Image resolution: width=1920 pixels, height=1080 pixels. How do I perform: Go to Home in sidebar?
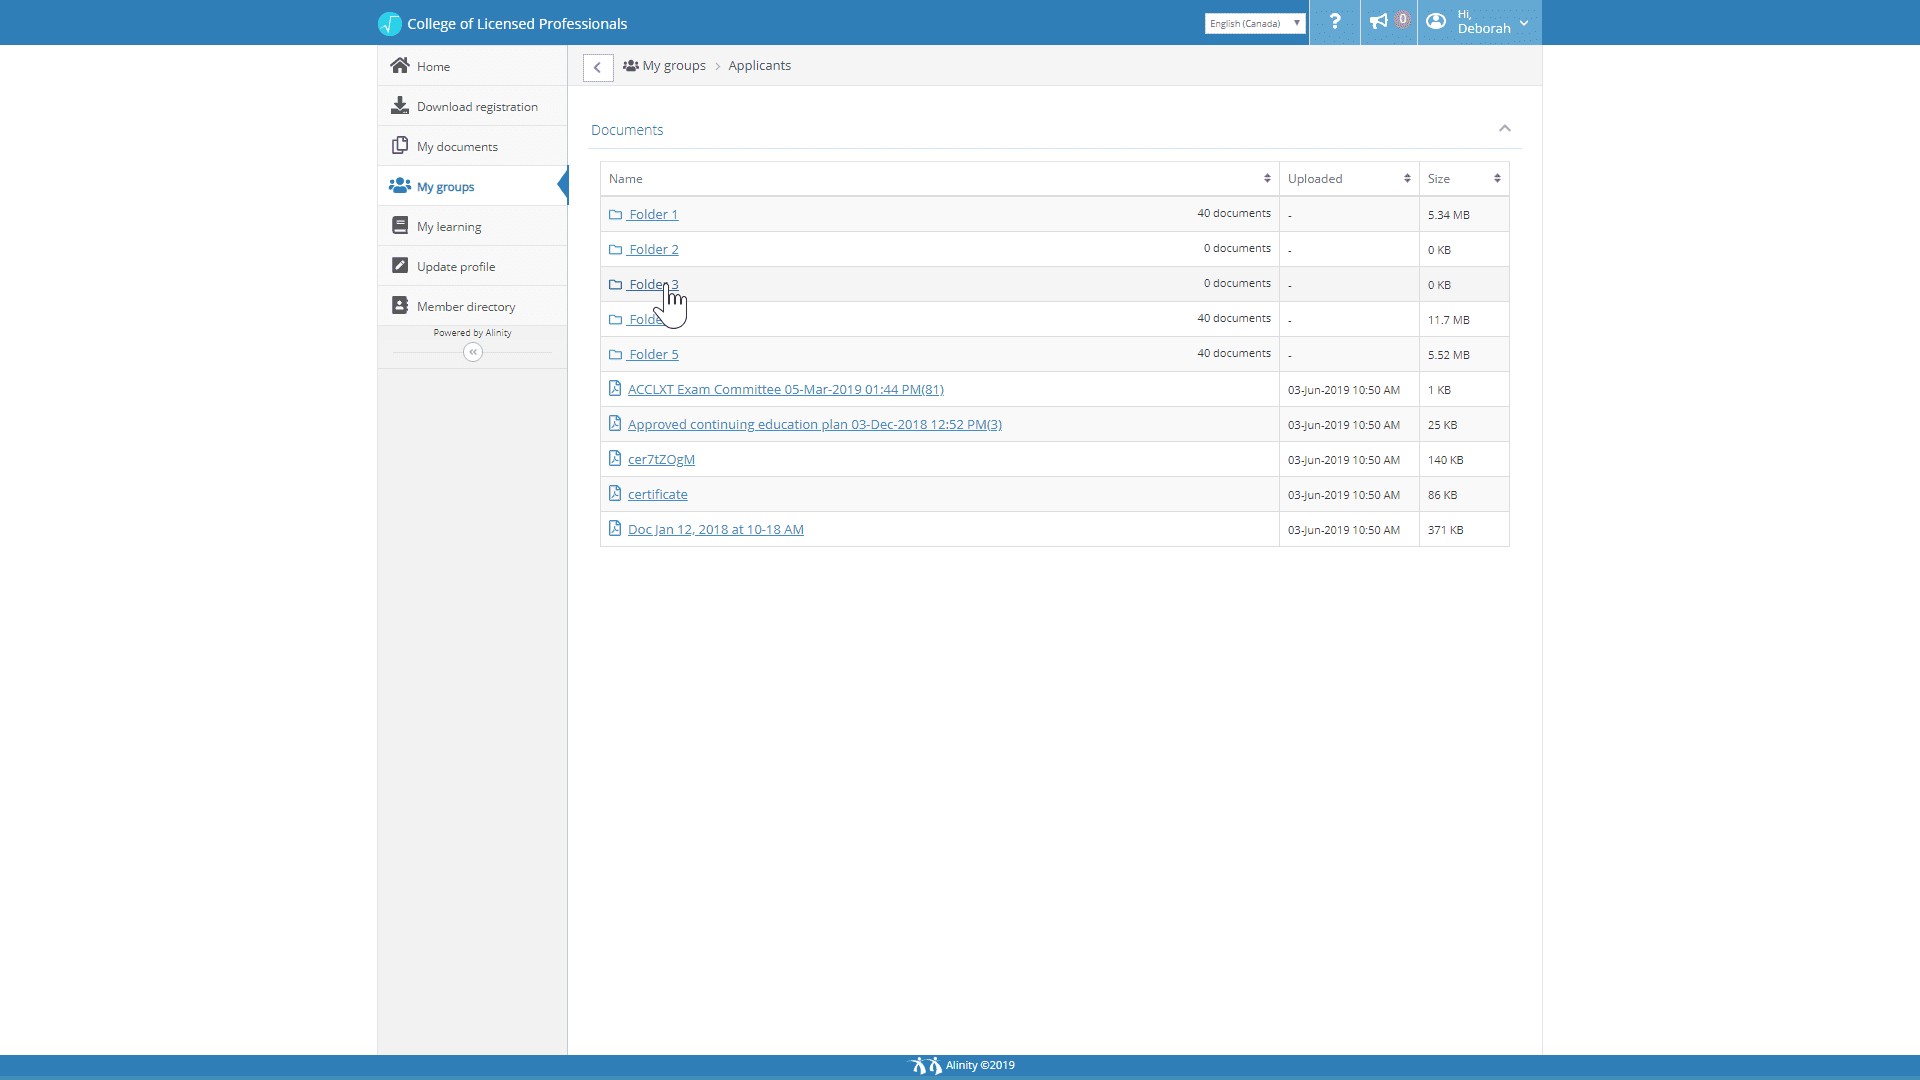[472, 66]
